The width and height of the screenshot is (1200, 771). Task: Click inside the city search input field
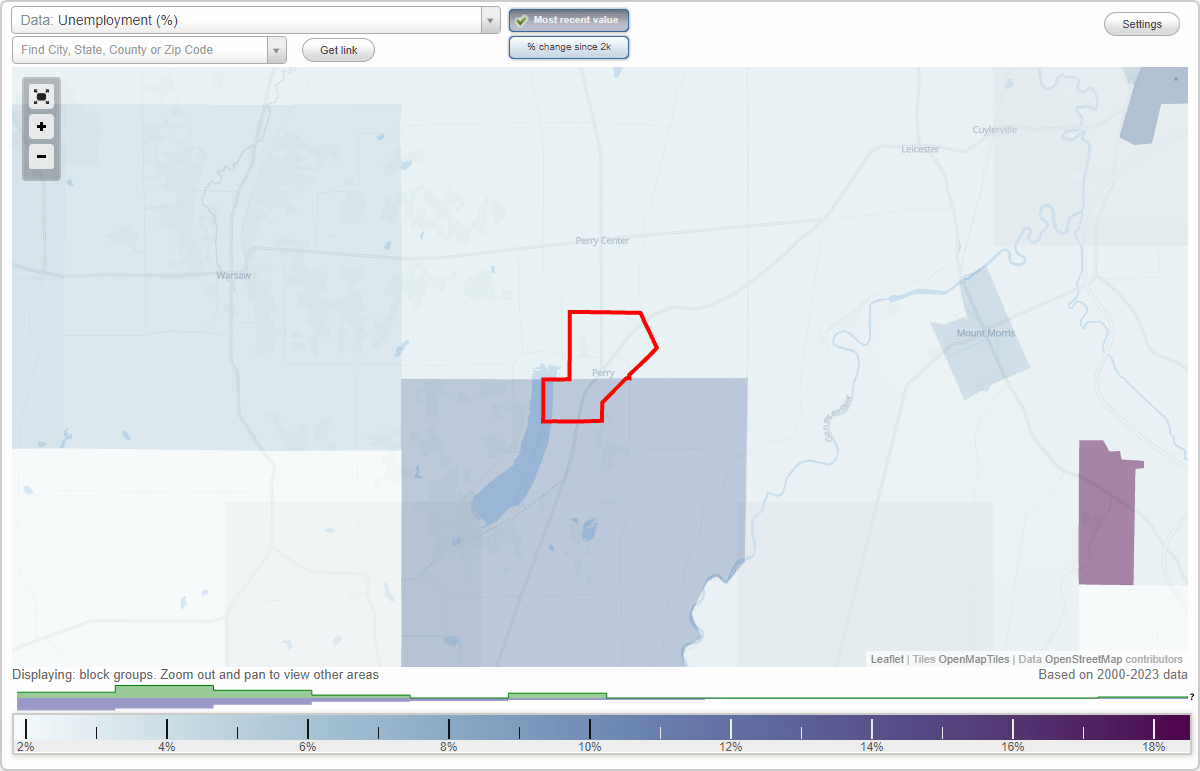tap(140, 49)
